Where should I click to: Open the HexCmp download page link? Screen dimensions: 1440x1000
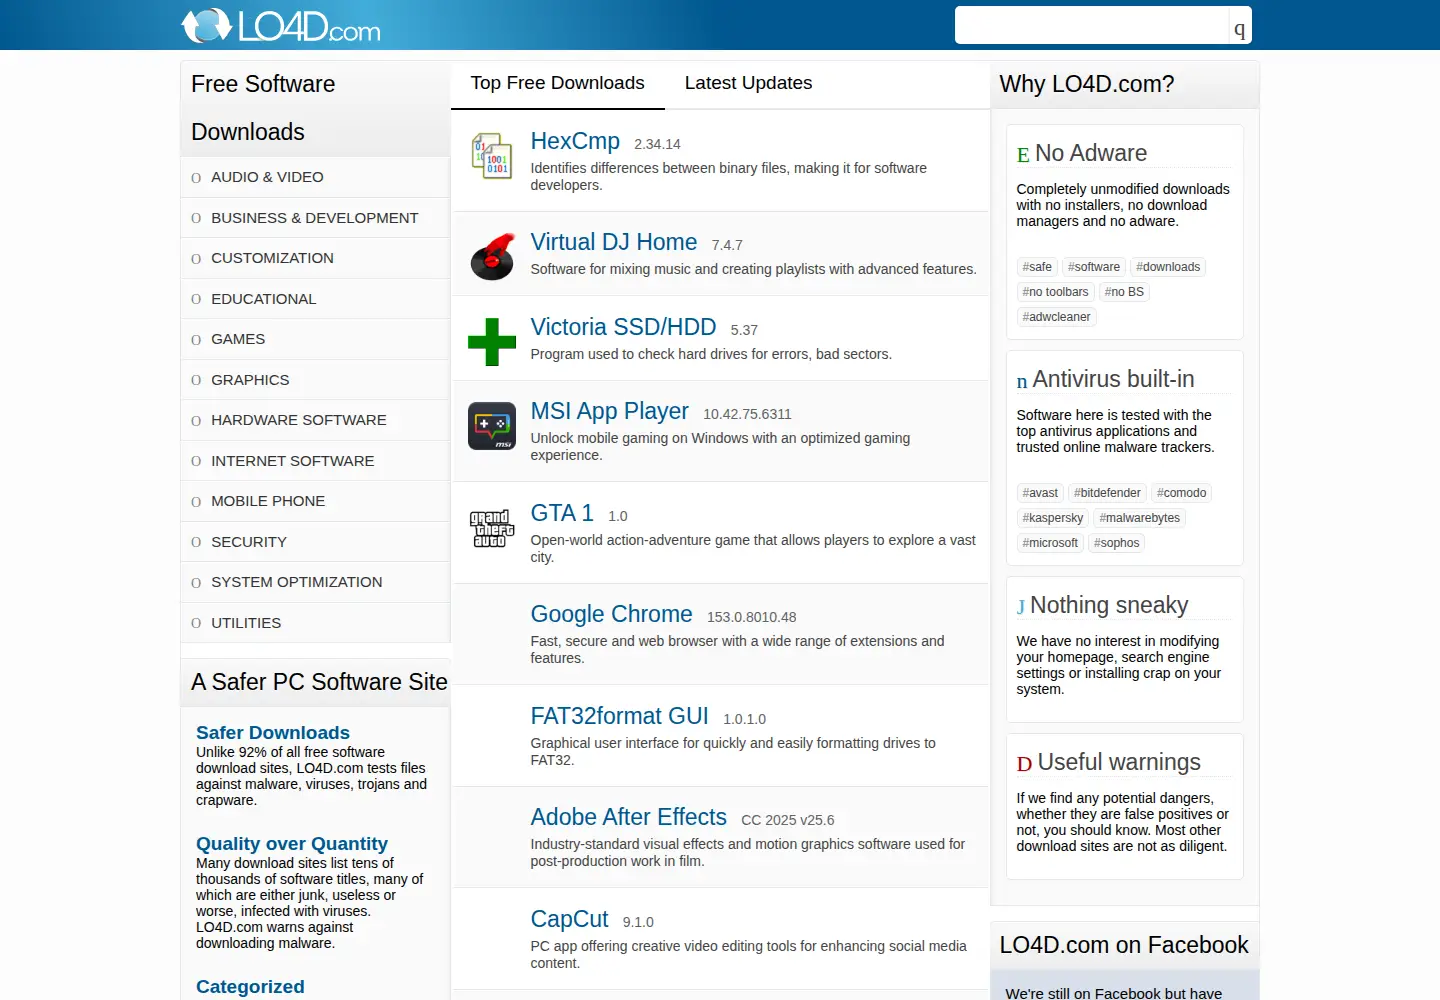(x=575, y=141)
